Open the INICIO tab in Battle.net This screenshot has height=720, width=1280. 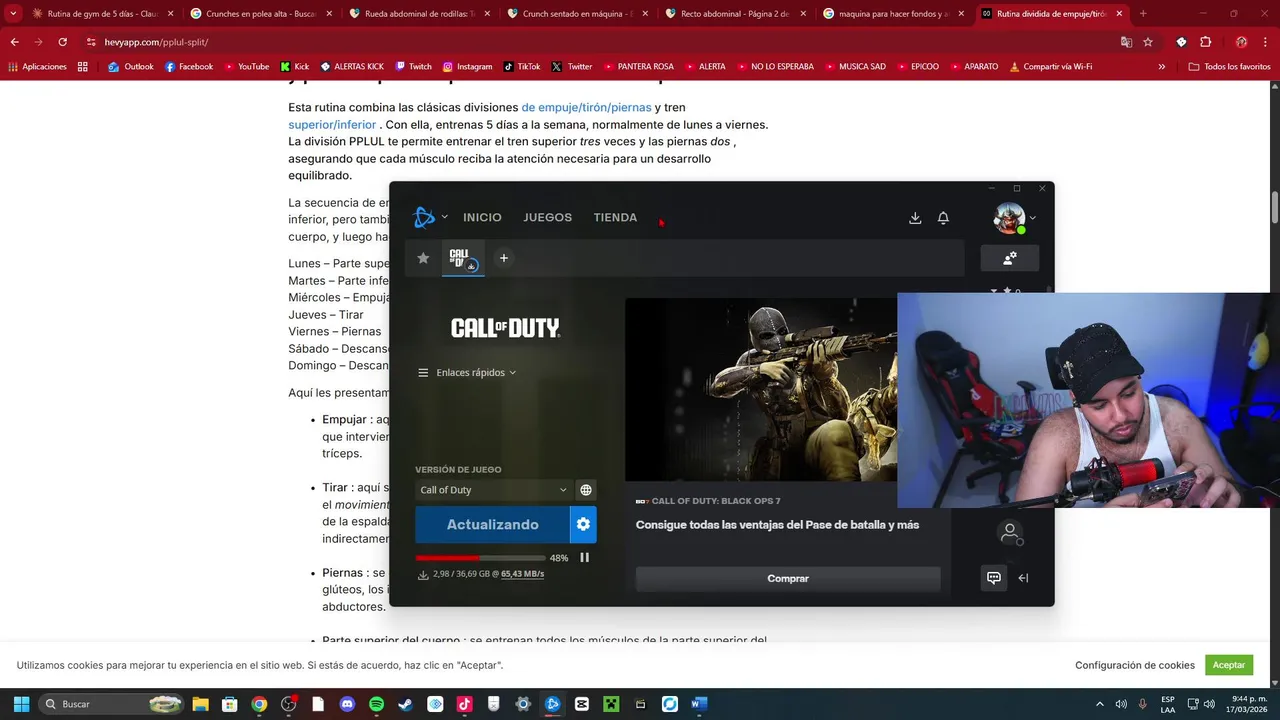[x=482, y=217]
